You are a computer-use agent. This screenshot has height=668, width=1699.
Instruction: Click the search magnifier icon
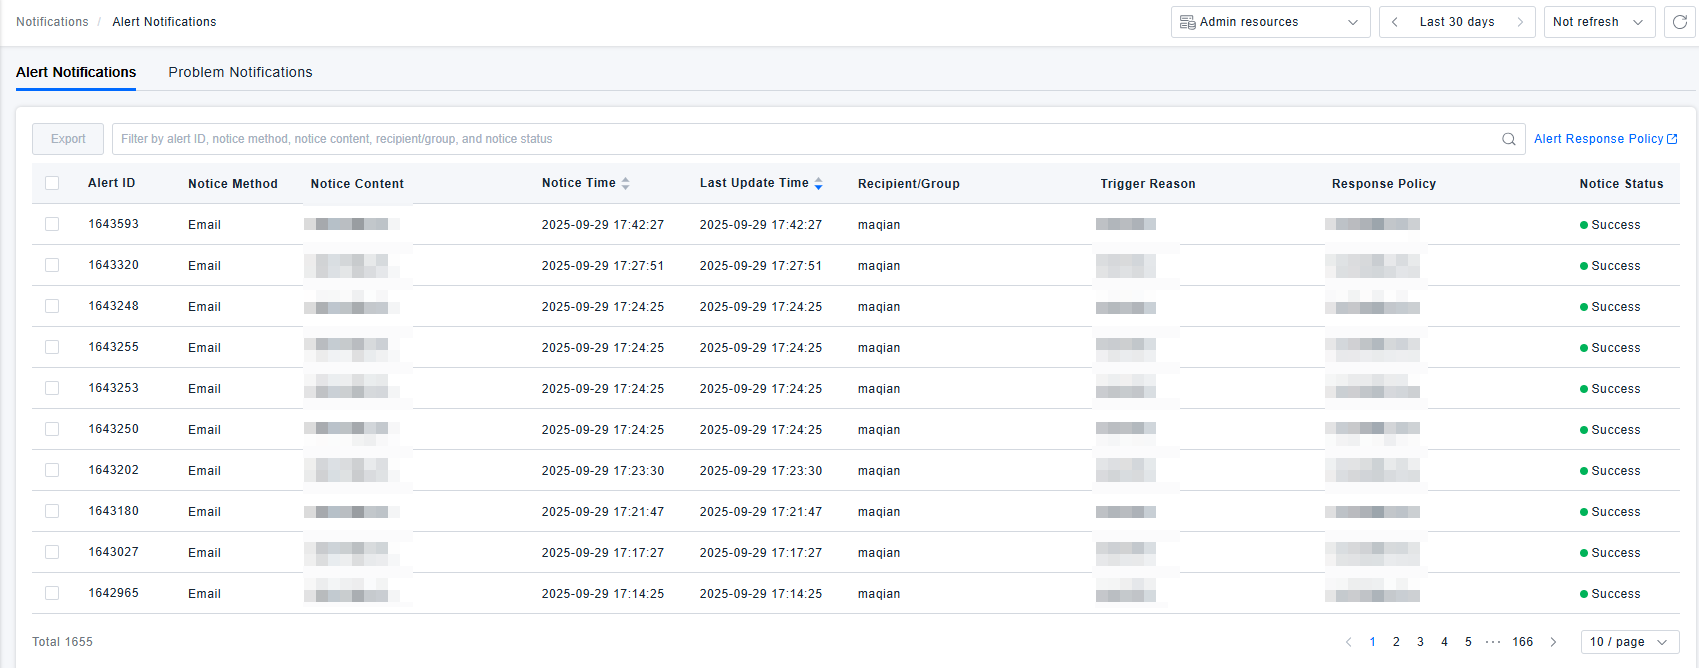[1508, 139]
